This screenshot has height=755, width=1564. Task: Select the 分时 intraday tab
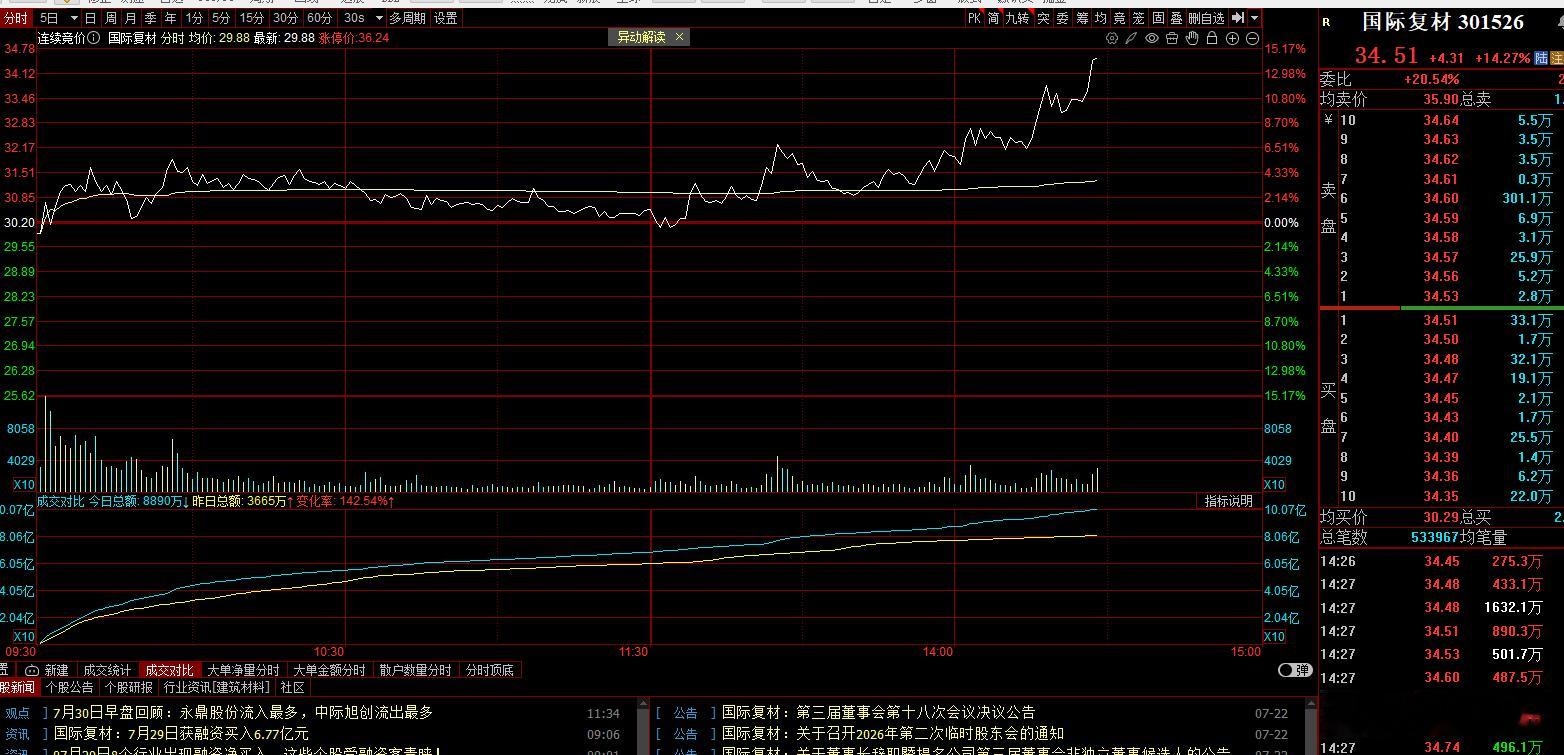(15, 18)
